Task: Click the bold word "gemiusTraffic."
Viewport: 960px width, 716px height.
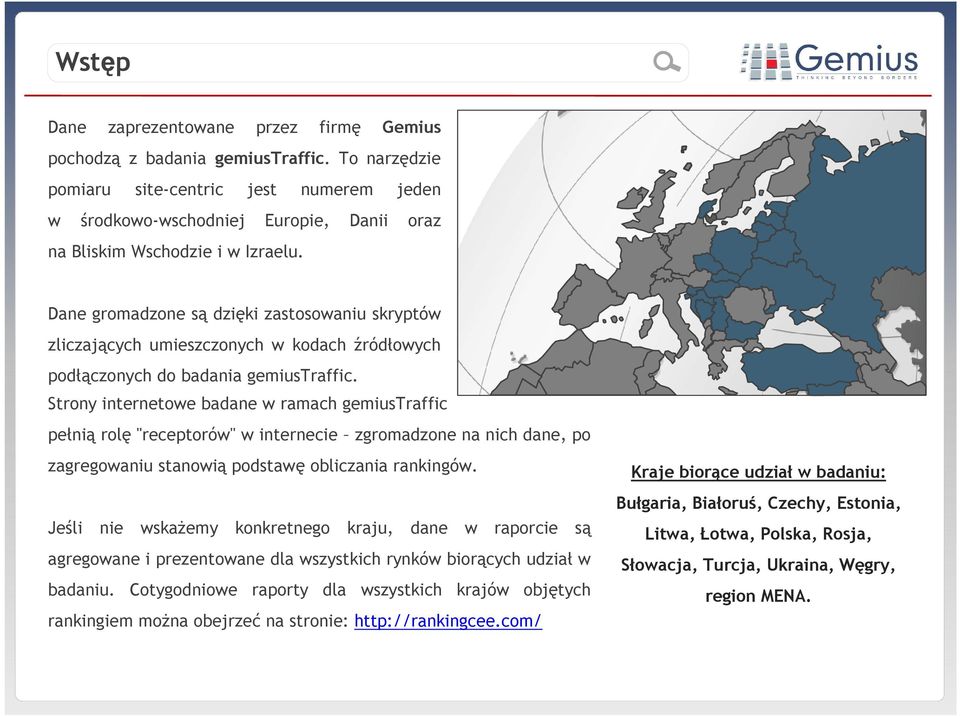Action: 271,158
